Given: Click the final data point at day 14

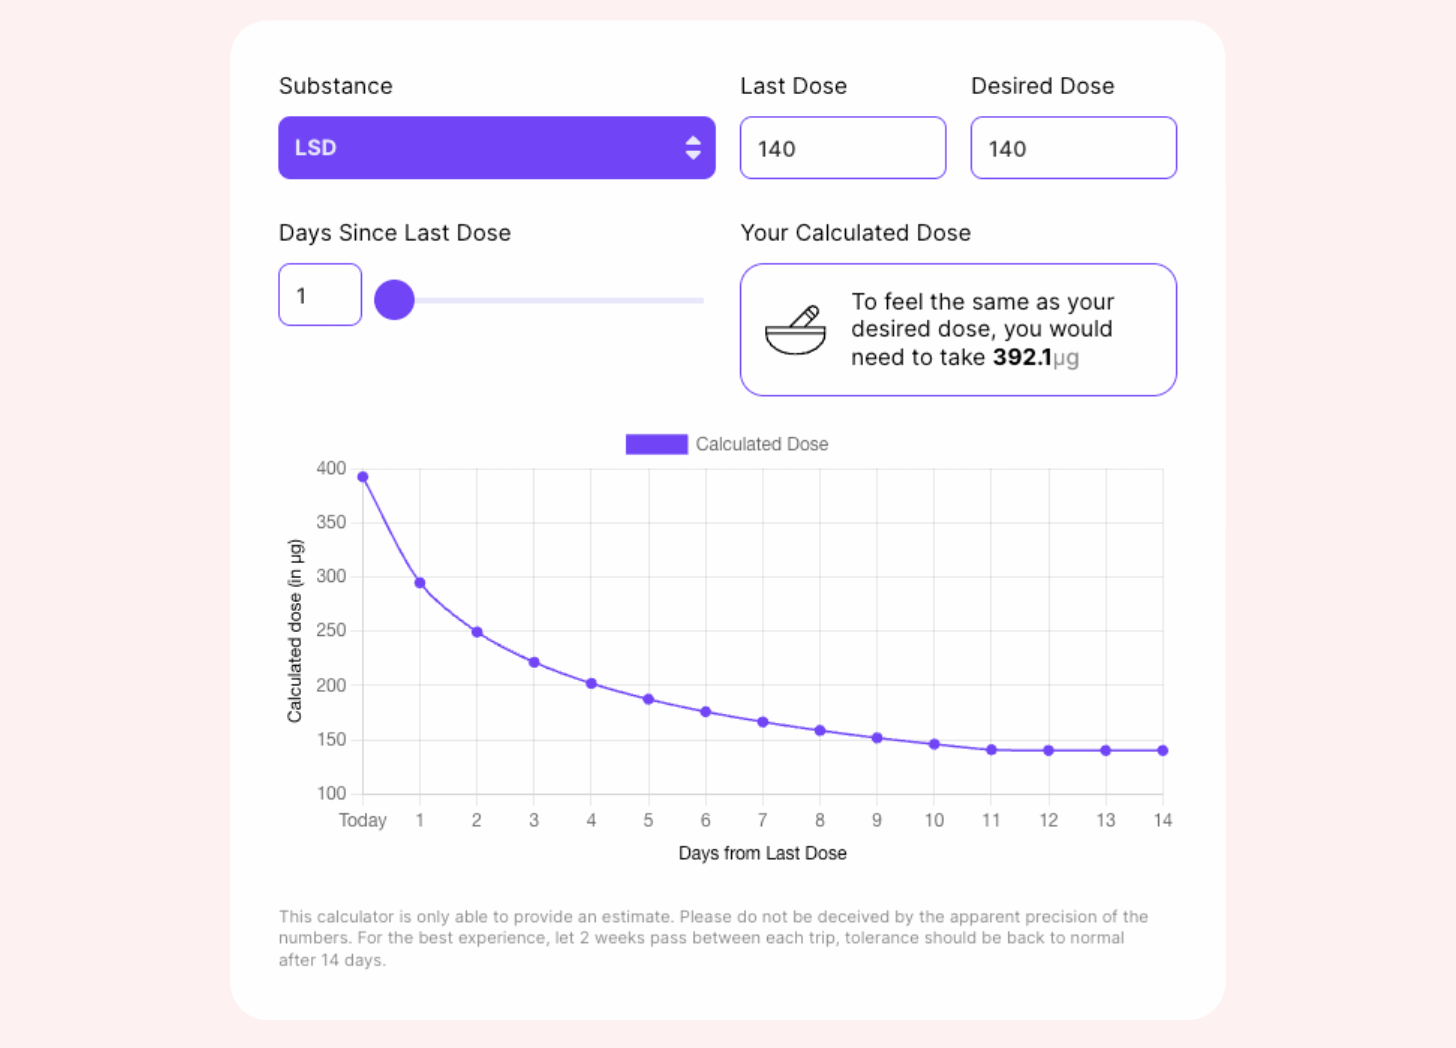Looking at the screenshot, I should coord(1162,749).
